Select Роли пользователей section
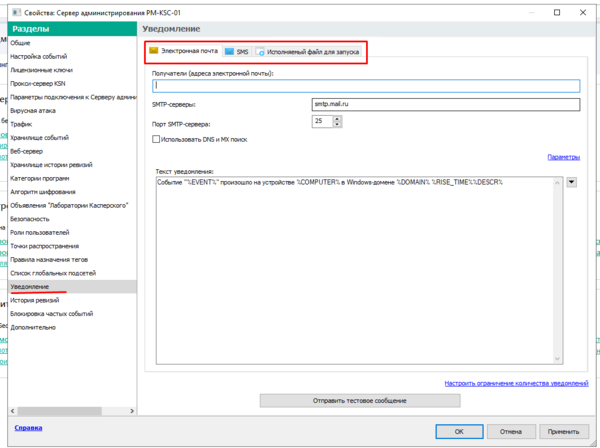600x448 pixels. point(72,233)
